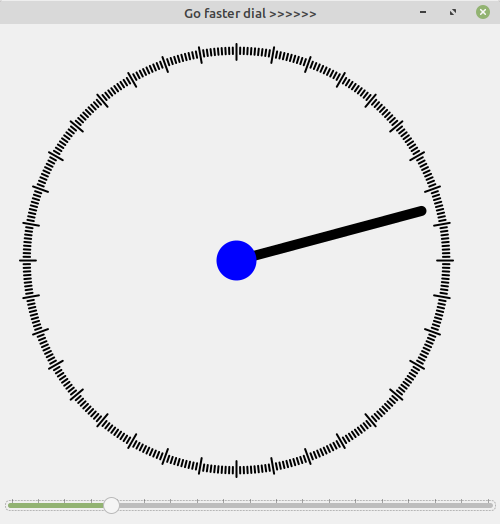Click the gray unfilled slider track at its middle
Image resolution: width=500 pixels, height=524 pixels.
(x=306, y=506)
